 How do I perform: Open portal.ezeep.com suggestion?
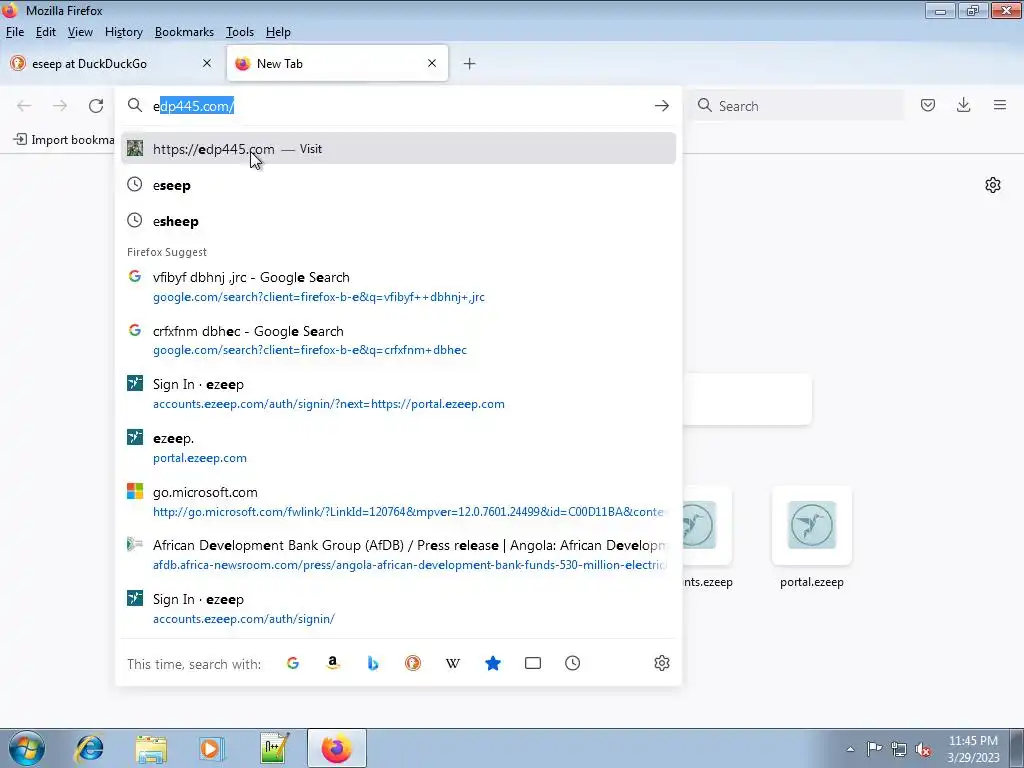pyautogui.click(x=398, y=447)
